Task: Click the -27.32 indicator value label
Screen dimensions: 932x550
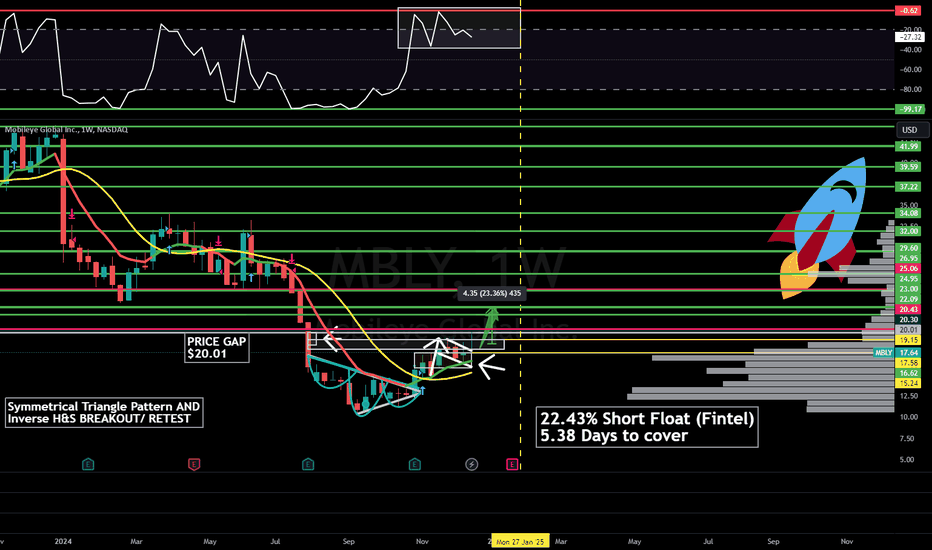Action: click(909, 37)
